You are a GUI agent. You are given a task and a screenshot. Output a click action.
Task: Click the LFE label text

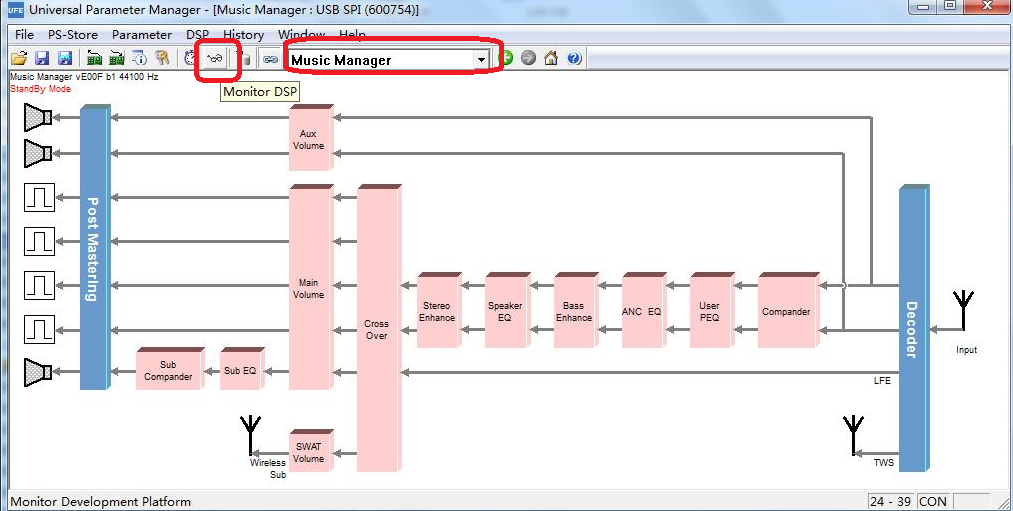point(882,381)
